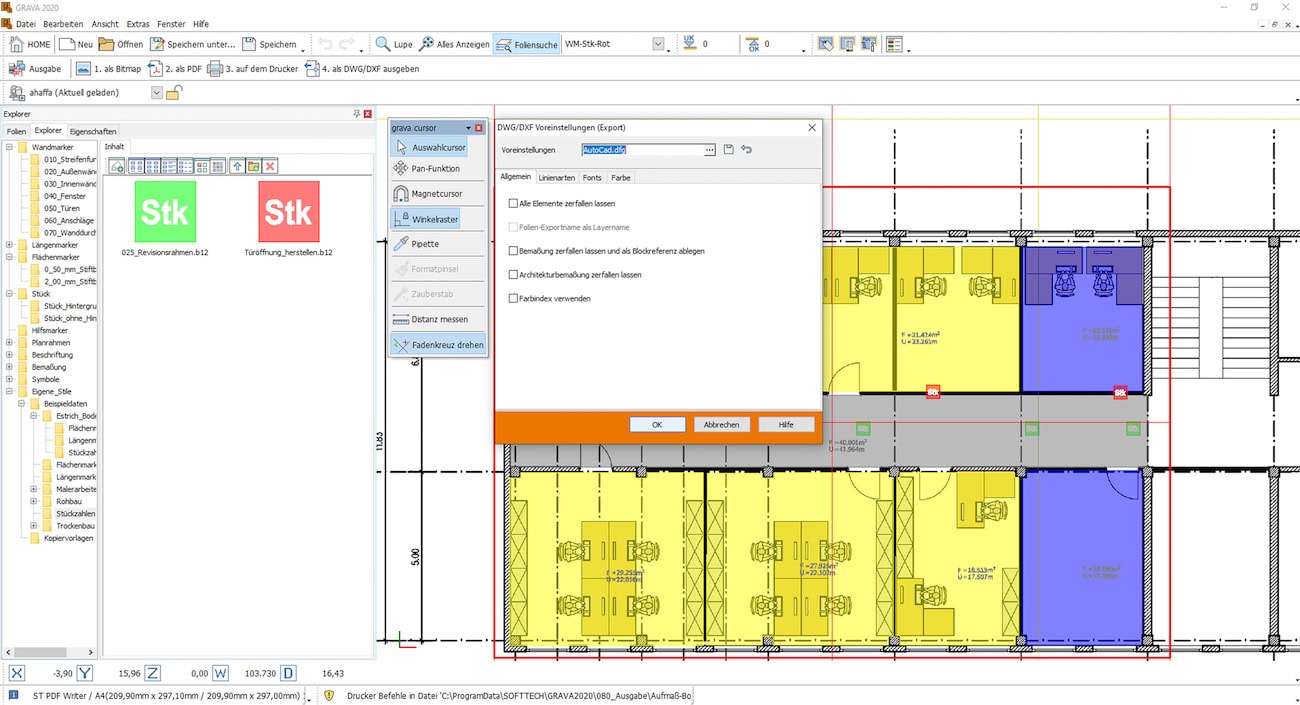
Task: Enable Alle Elemente zerfallen lassen checkbox
Action: 513,203
